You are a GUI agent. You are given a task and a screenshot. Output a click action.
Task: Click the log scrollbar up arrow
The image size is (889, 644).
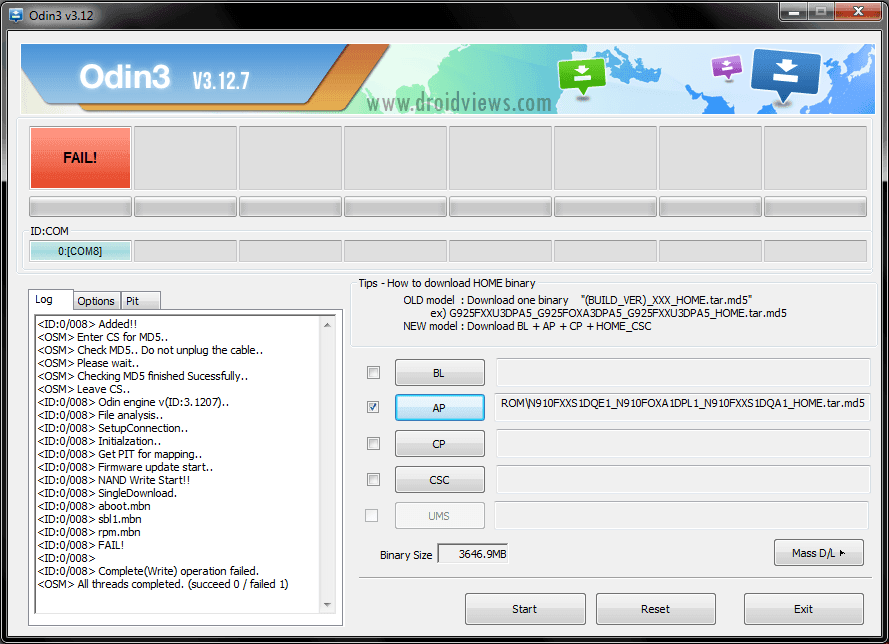coord(327,325)
